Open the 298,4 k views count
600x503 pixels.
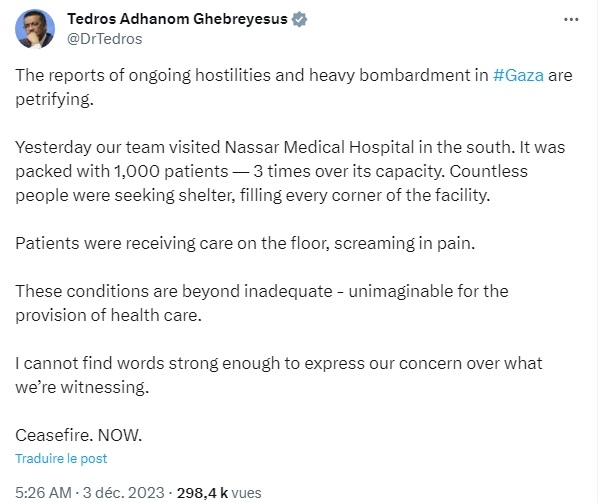(202, 493)
